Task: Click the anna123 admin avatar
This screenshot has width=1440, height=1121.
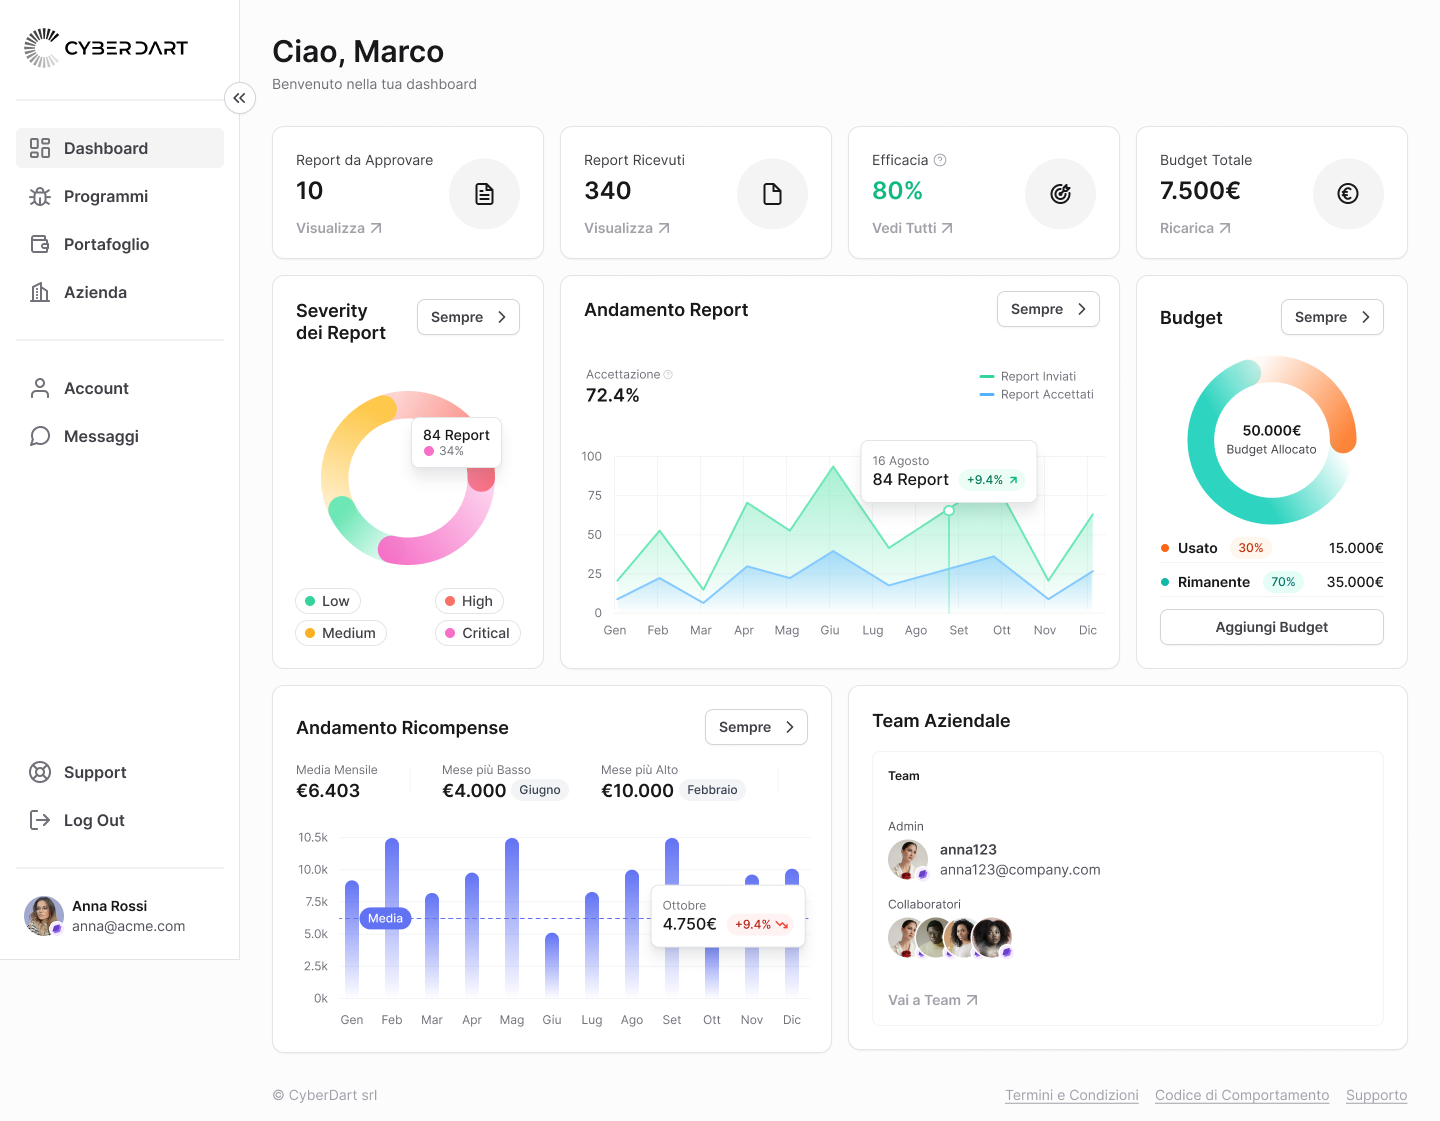Action: (907, 859)
